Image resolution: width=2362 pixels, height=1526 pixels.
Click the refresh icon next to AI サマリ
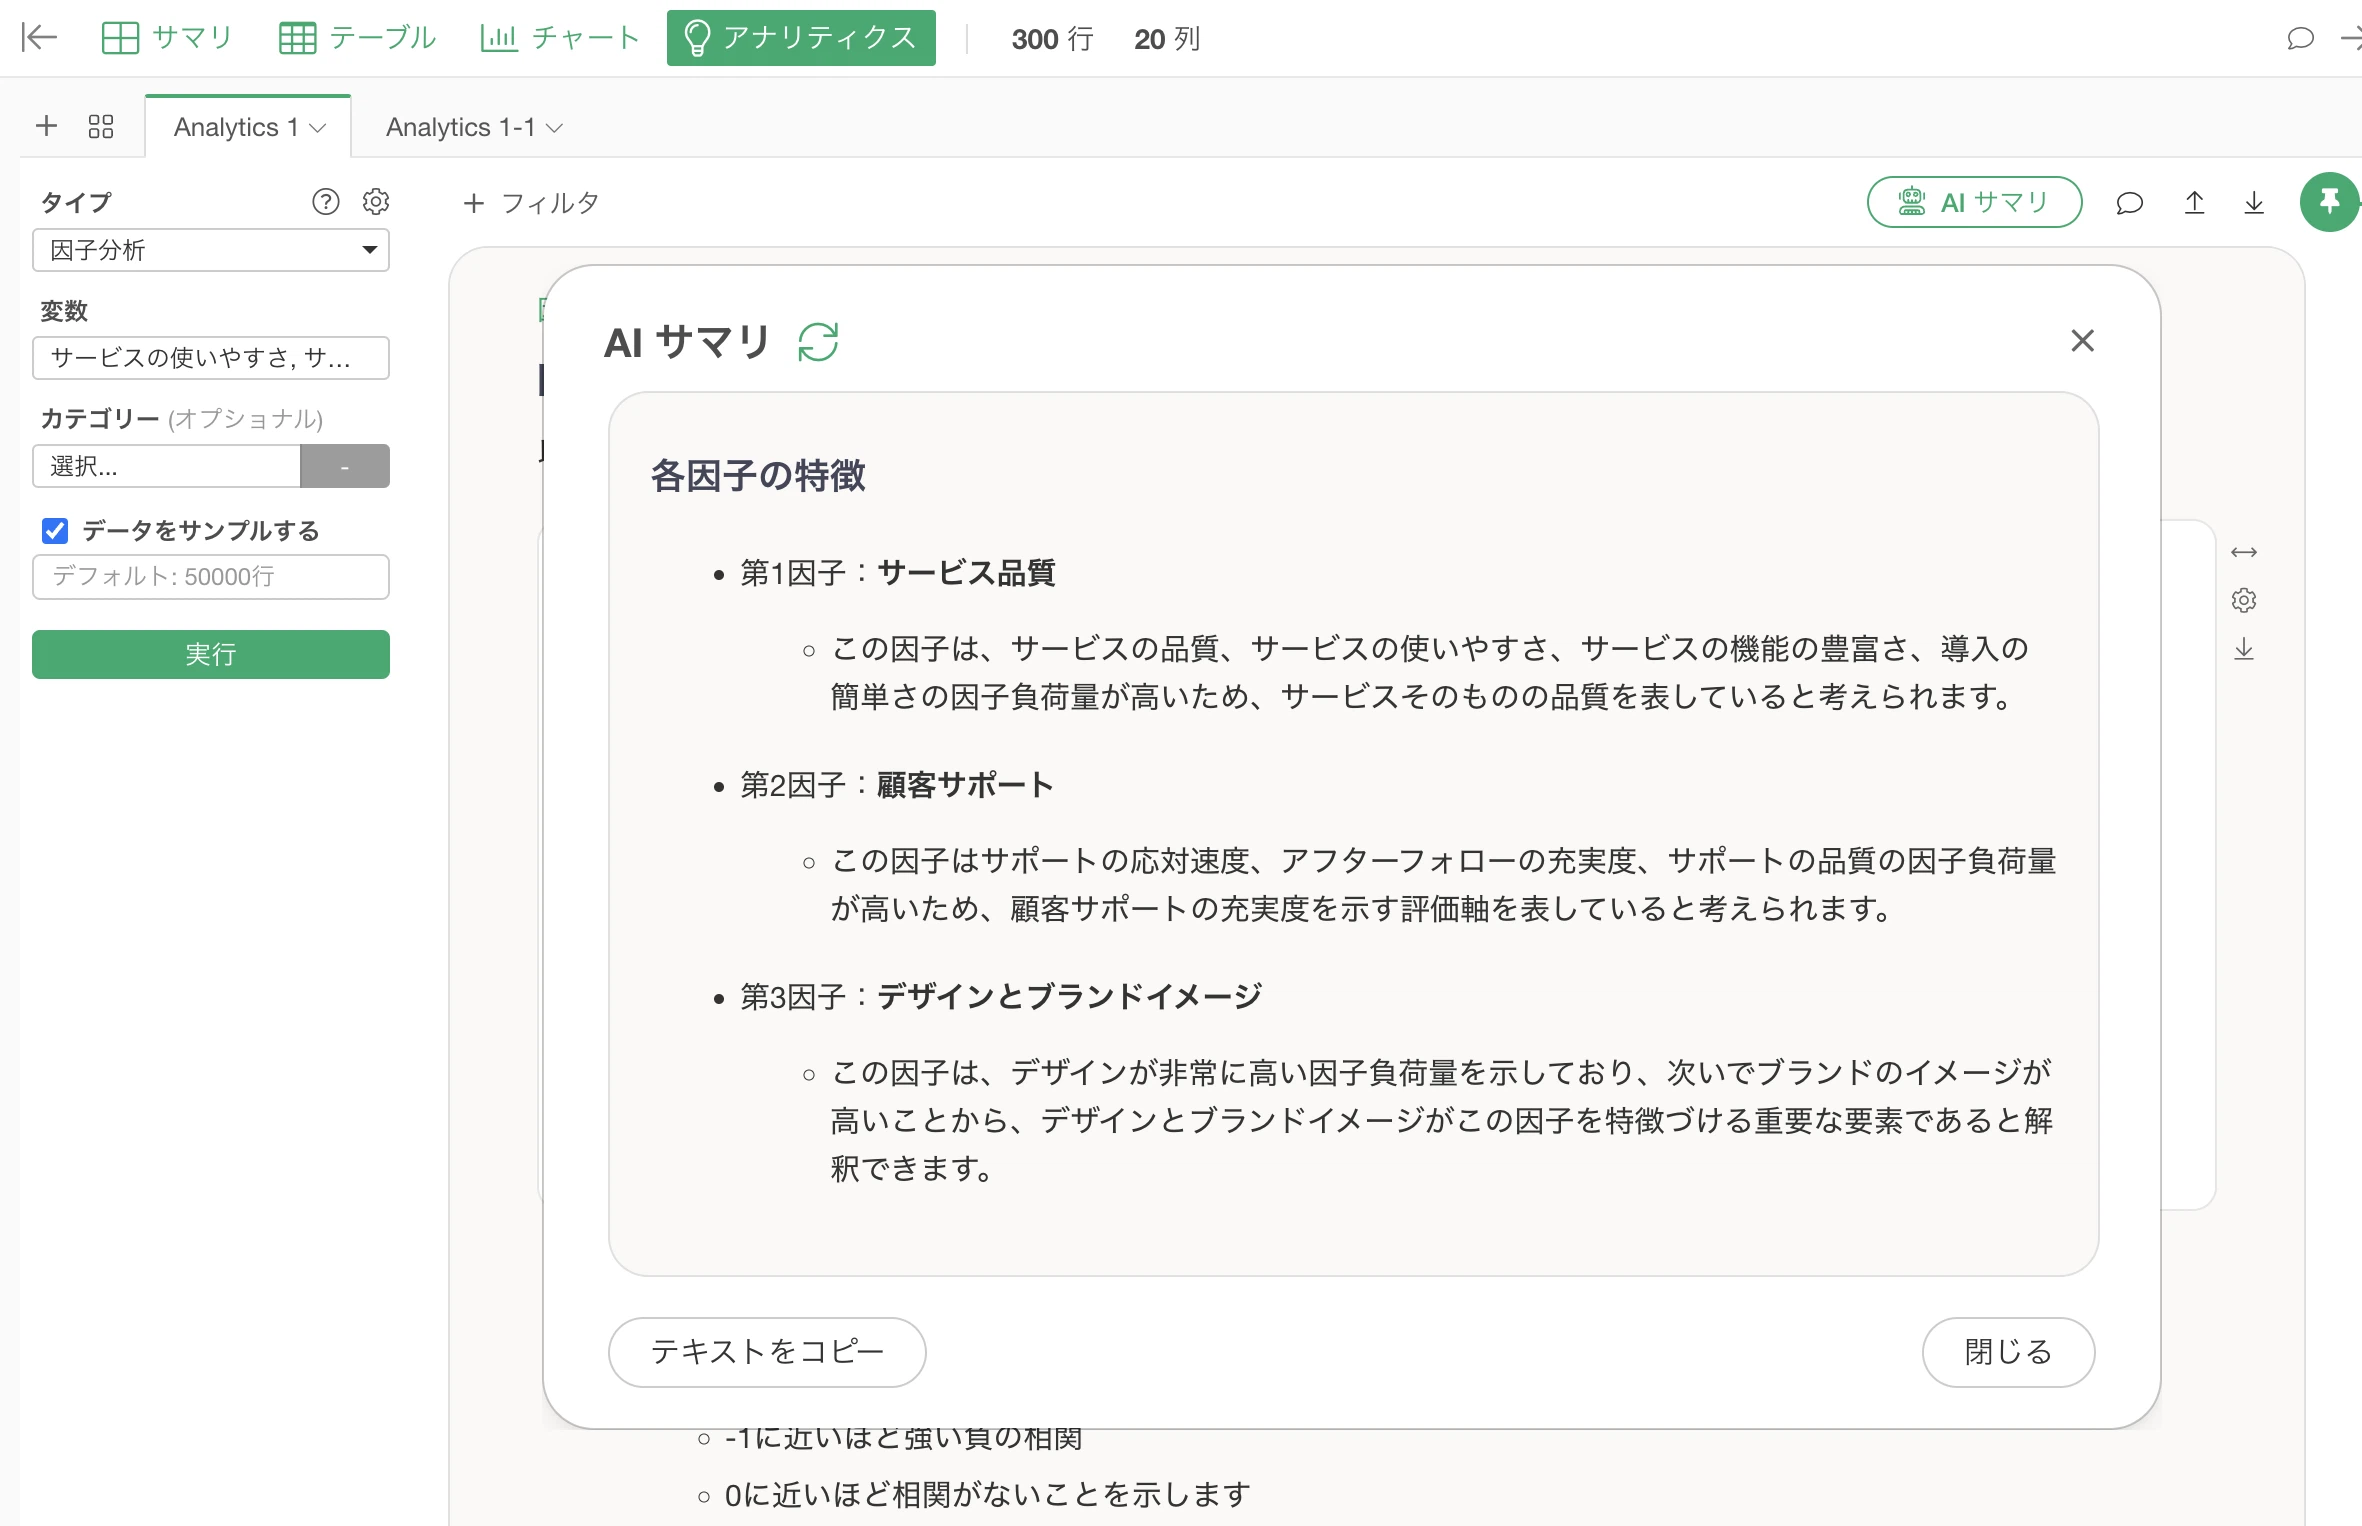point(817,342)
